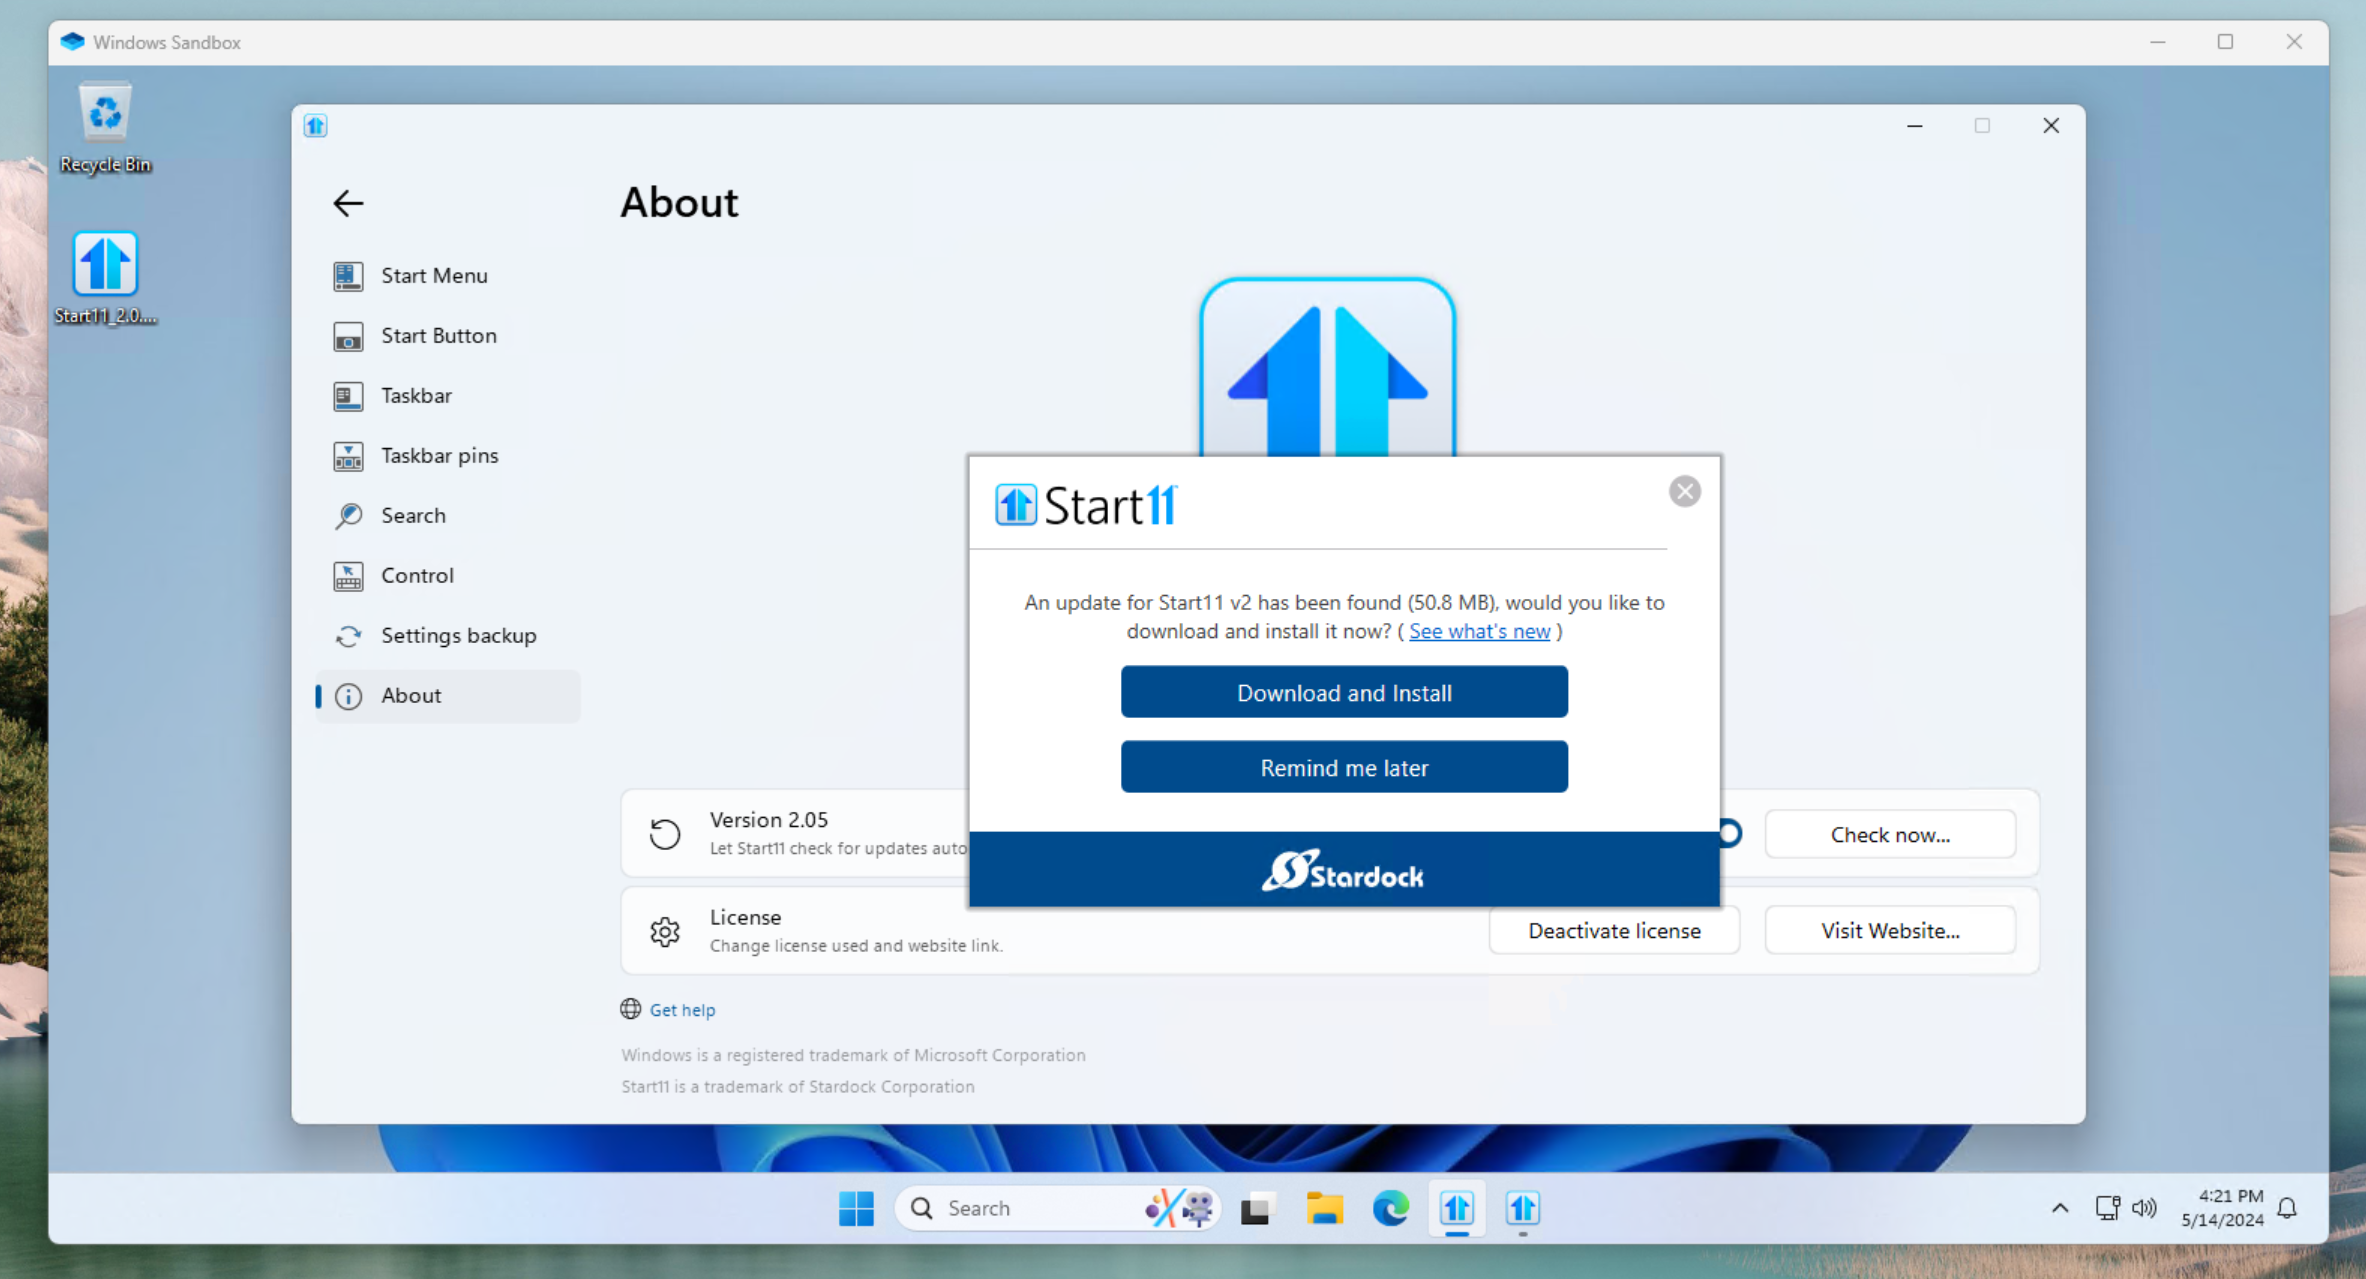This screenshot has width=2366, height=1279.
Task: Click the Start11 logo in dialog
Action: [x=1086, y=505]
